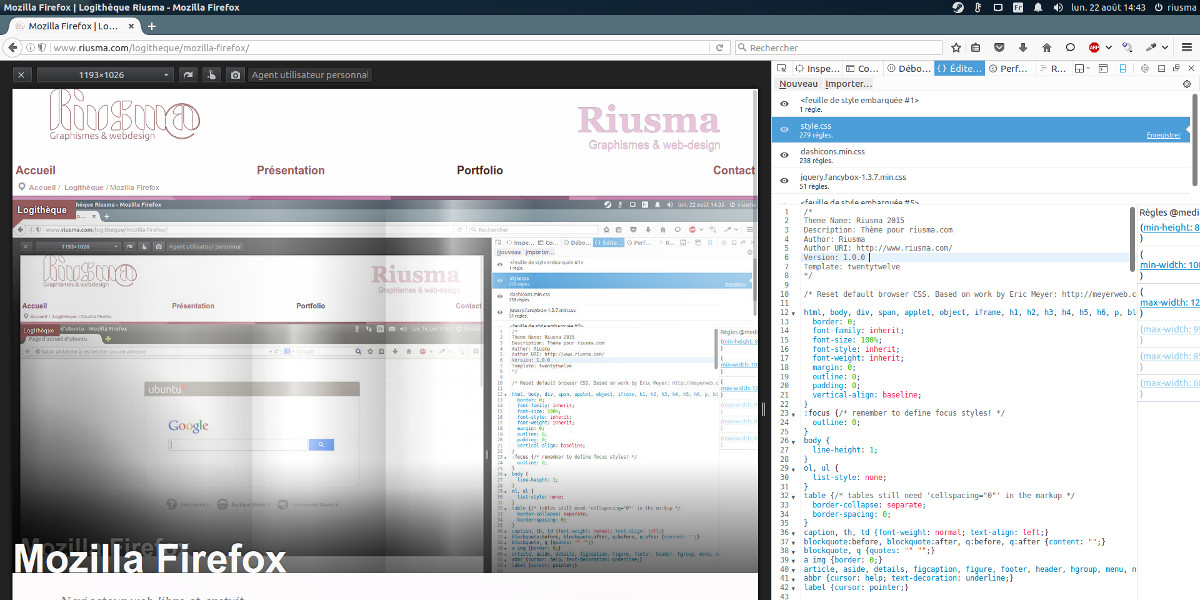Open the bookmarks list icon

(x=978, y=47)
